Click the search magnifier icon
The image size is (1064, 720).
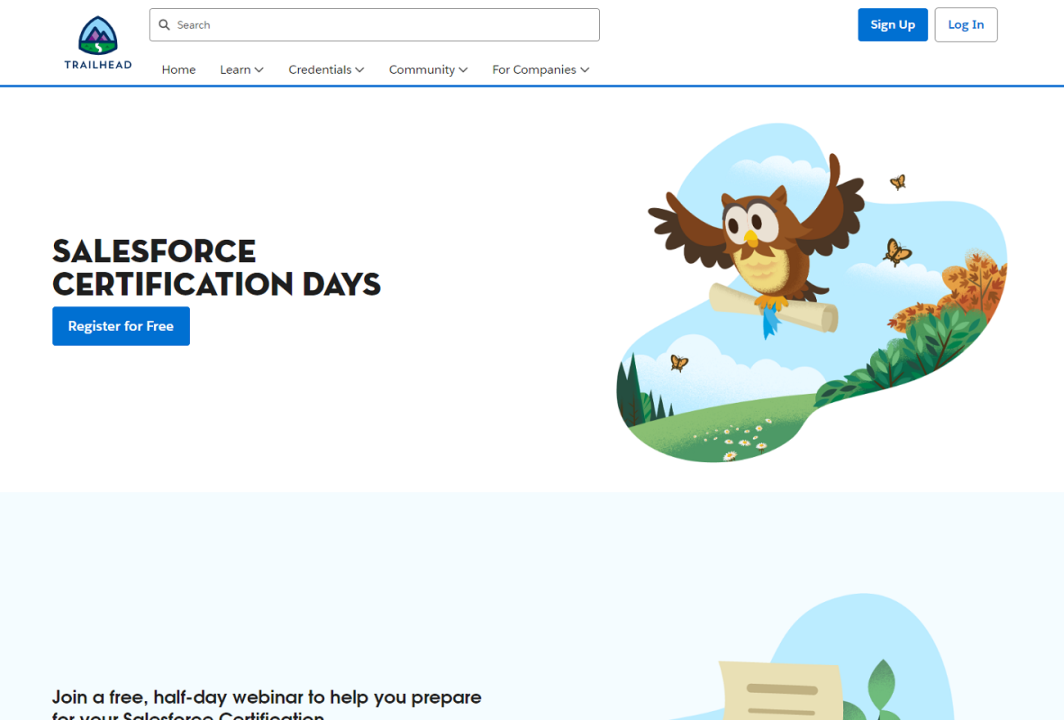[x=164, y=24]
